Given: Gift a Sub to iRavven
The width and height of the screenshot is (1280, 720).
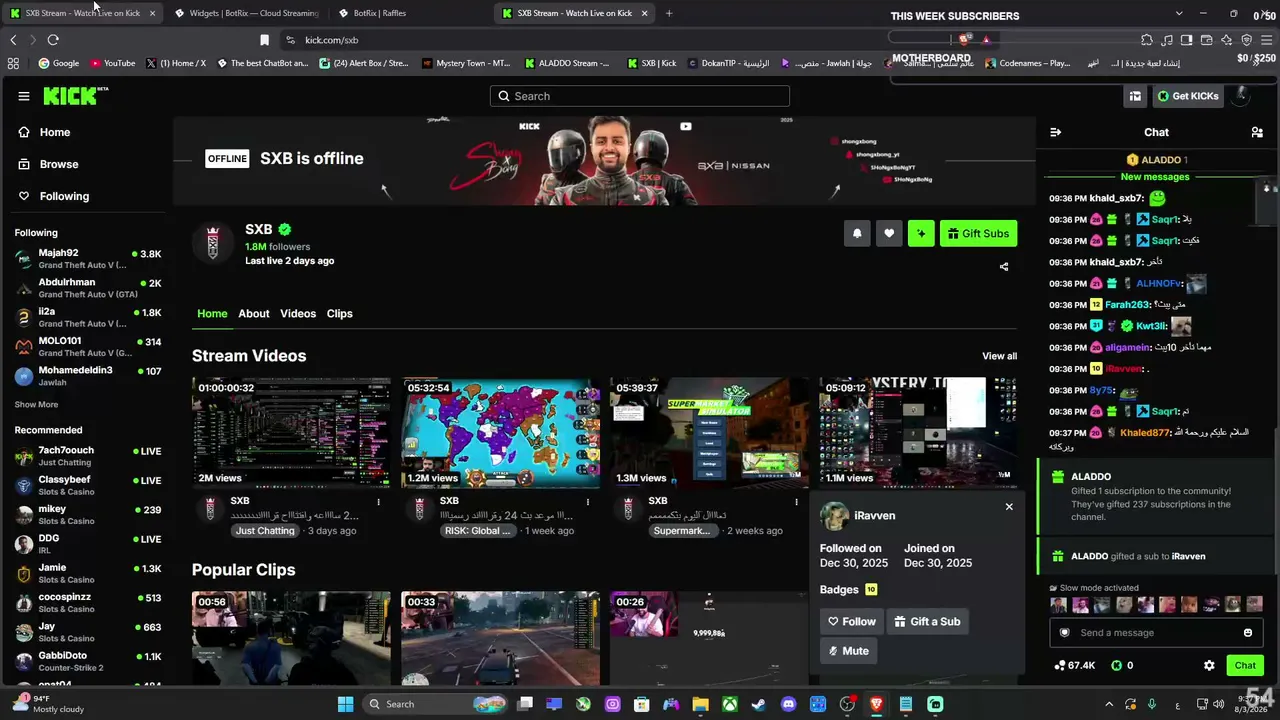Looking at the screenshot, I should 927,621.
